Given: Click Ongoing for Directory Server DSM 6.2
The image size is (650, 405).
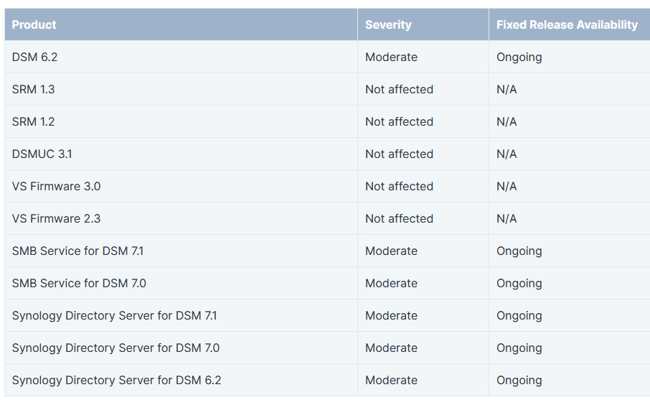Looking at the screenshot, I should tap(519, 381).
